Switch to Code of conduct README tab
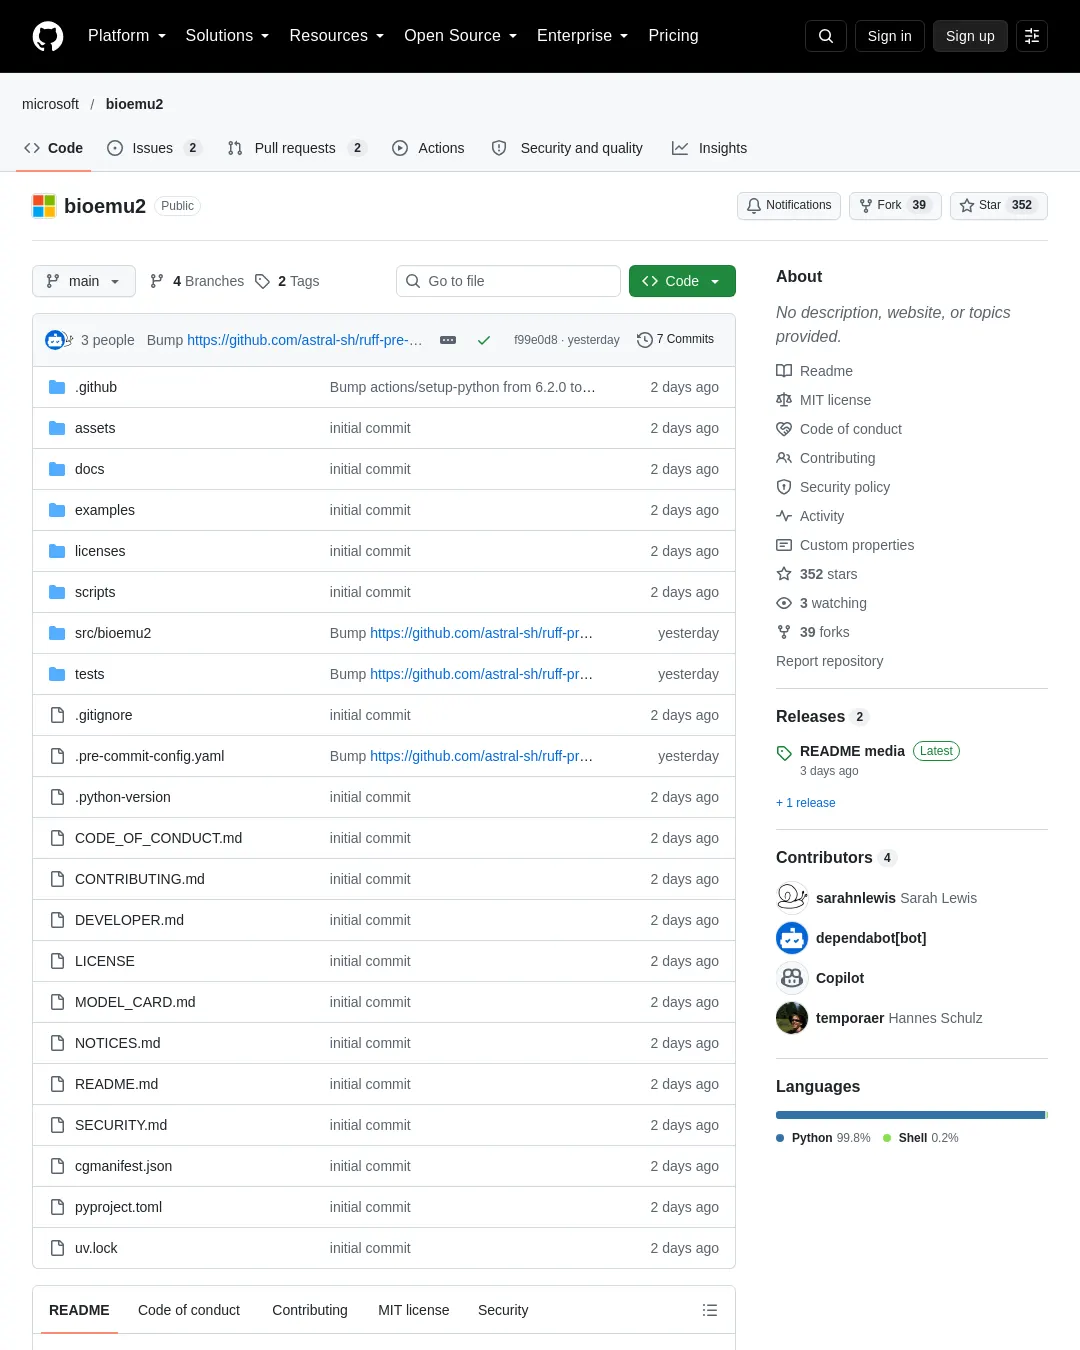 click(x=189, y=1310)
